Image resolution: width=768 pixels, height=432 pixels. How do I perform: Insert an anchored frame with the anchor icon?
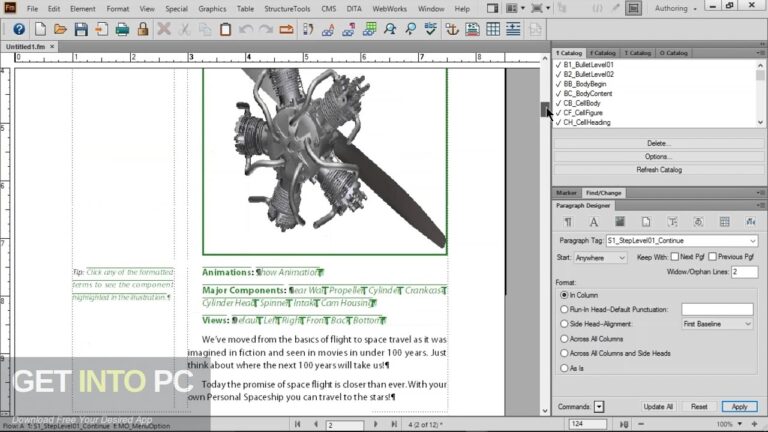[x=452, y=29]
